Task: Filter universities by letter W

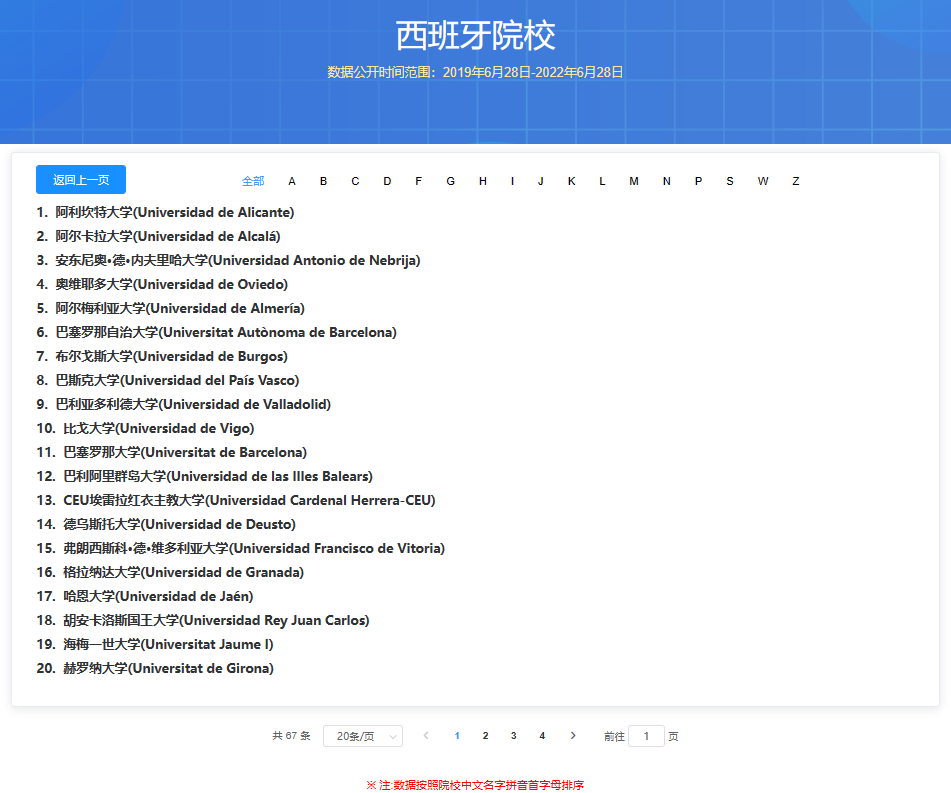Action: [x=763, y=181]
